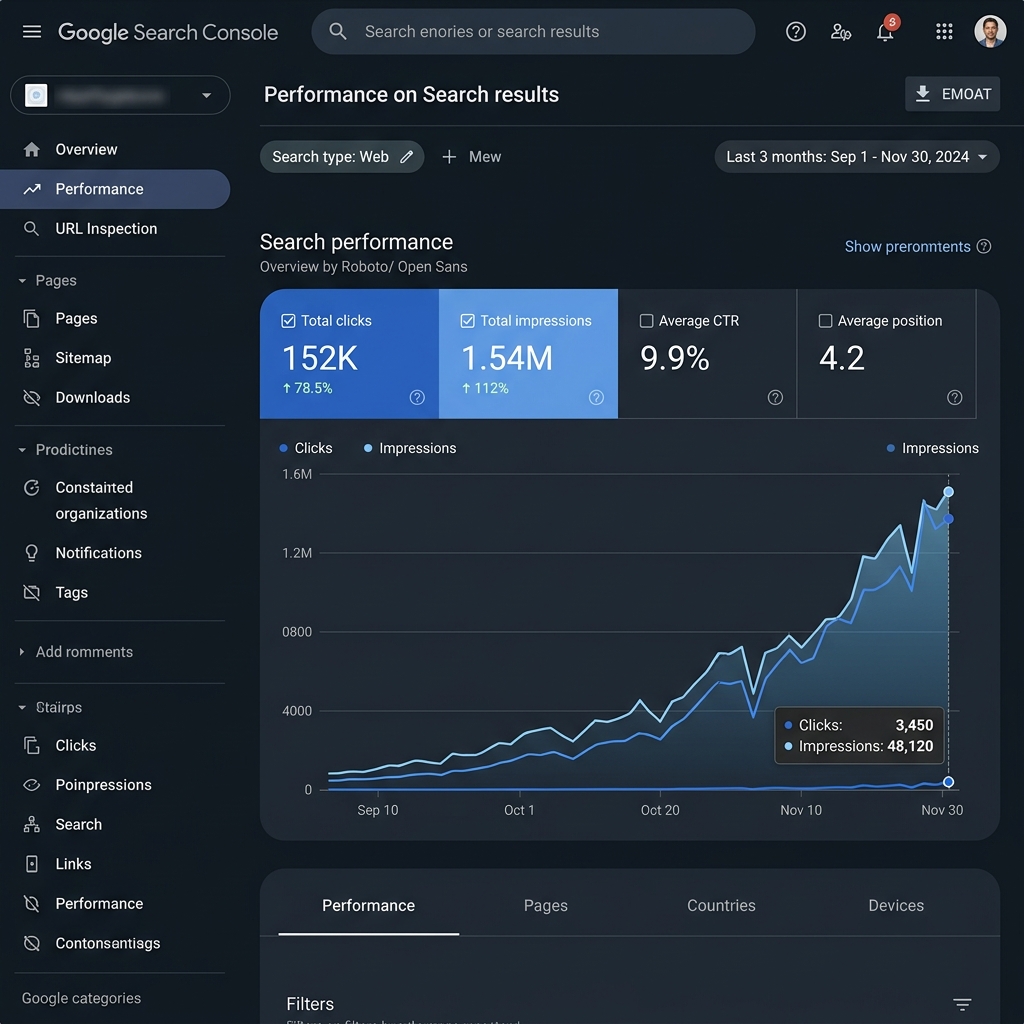The height and width of the screenshot is (1024, 1024).
Task: Click help icon in Average position card
Action: (x=955, y=398)
